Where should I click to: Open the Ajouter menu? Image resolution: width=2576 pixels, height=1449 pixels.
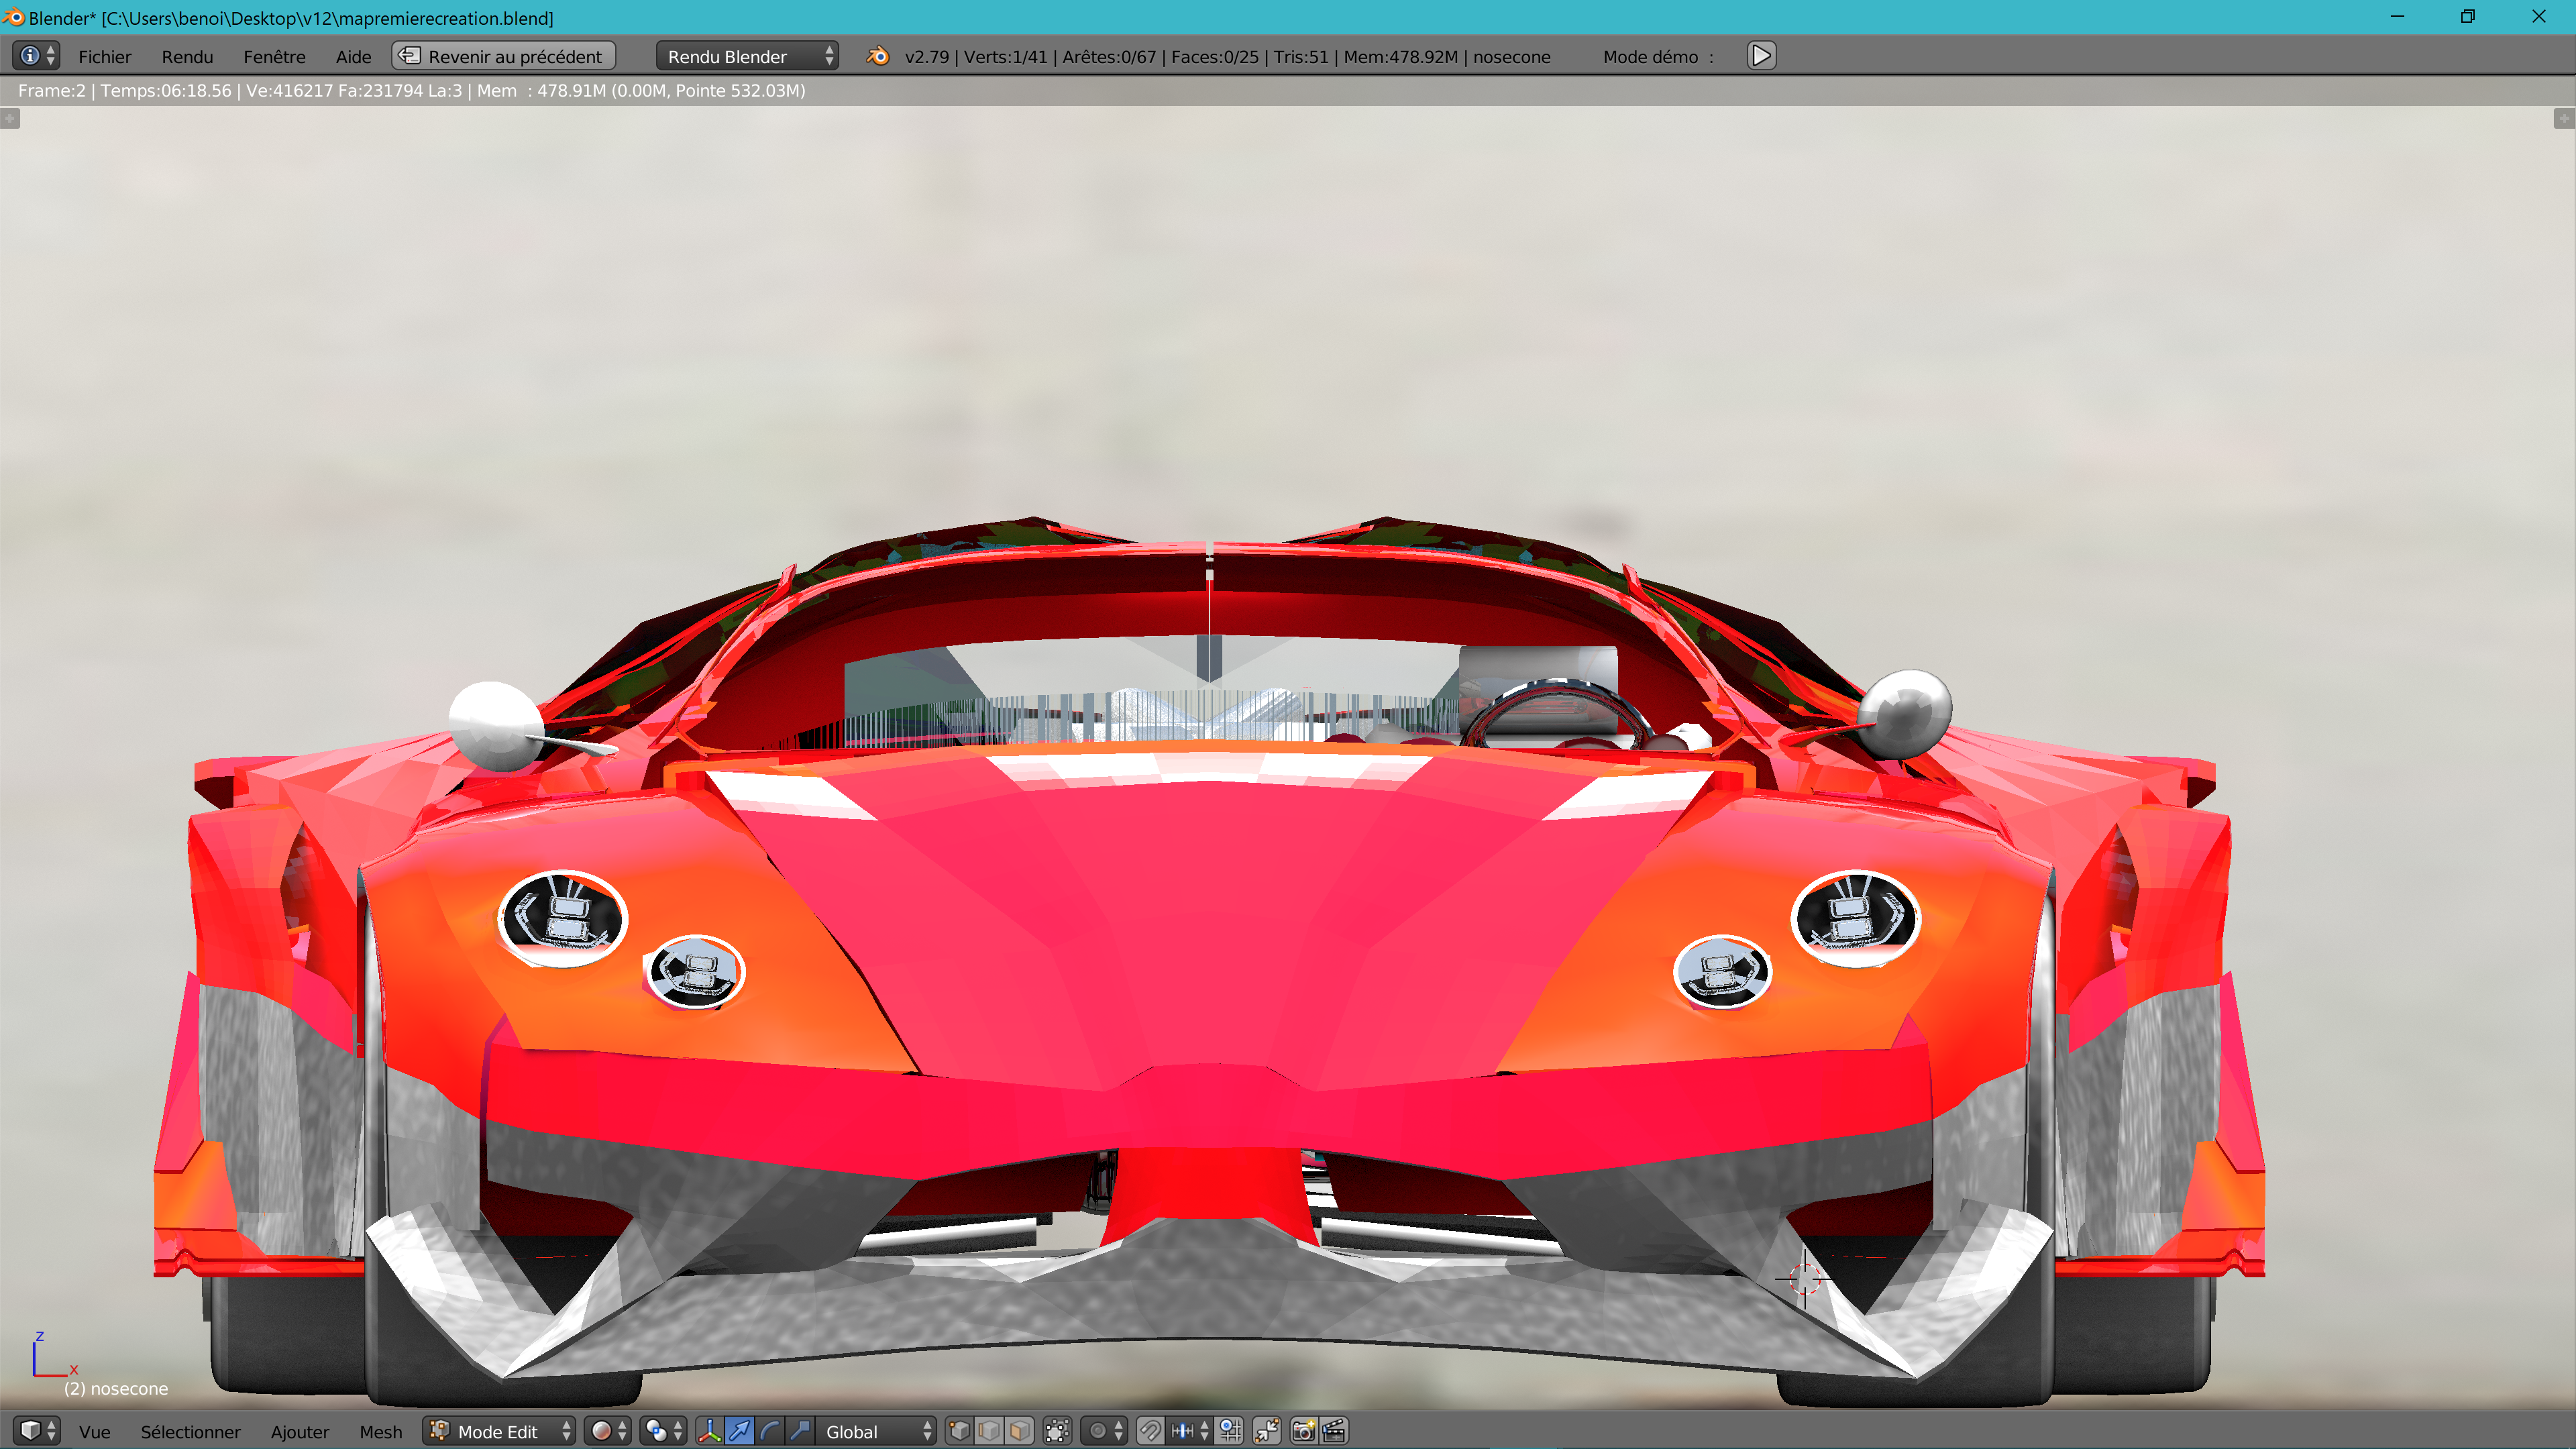[x=300, y=1432]
